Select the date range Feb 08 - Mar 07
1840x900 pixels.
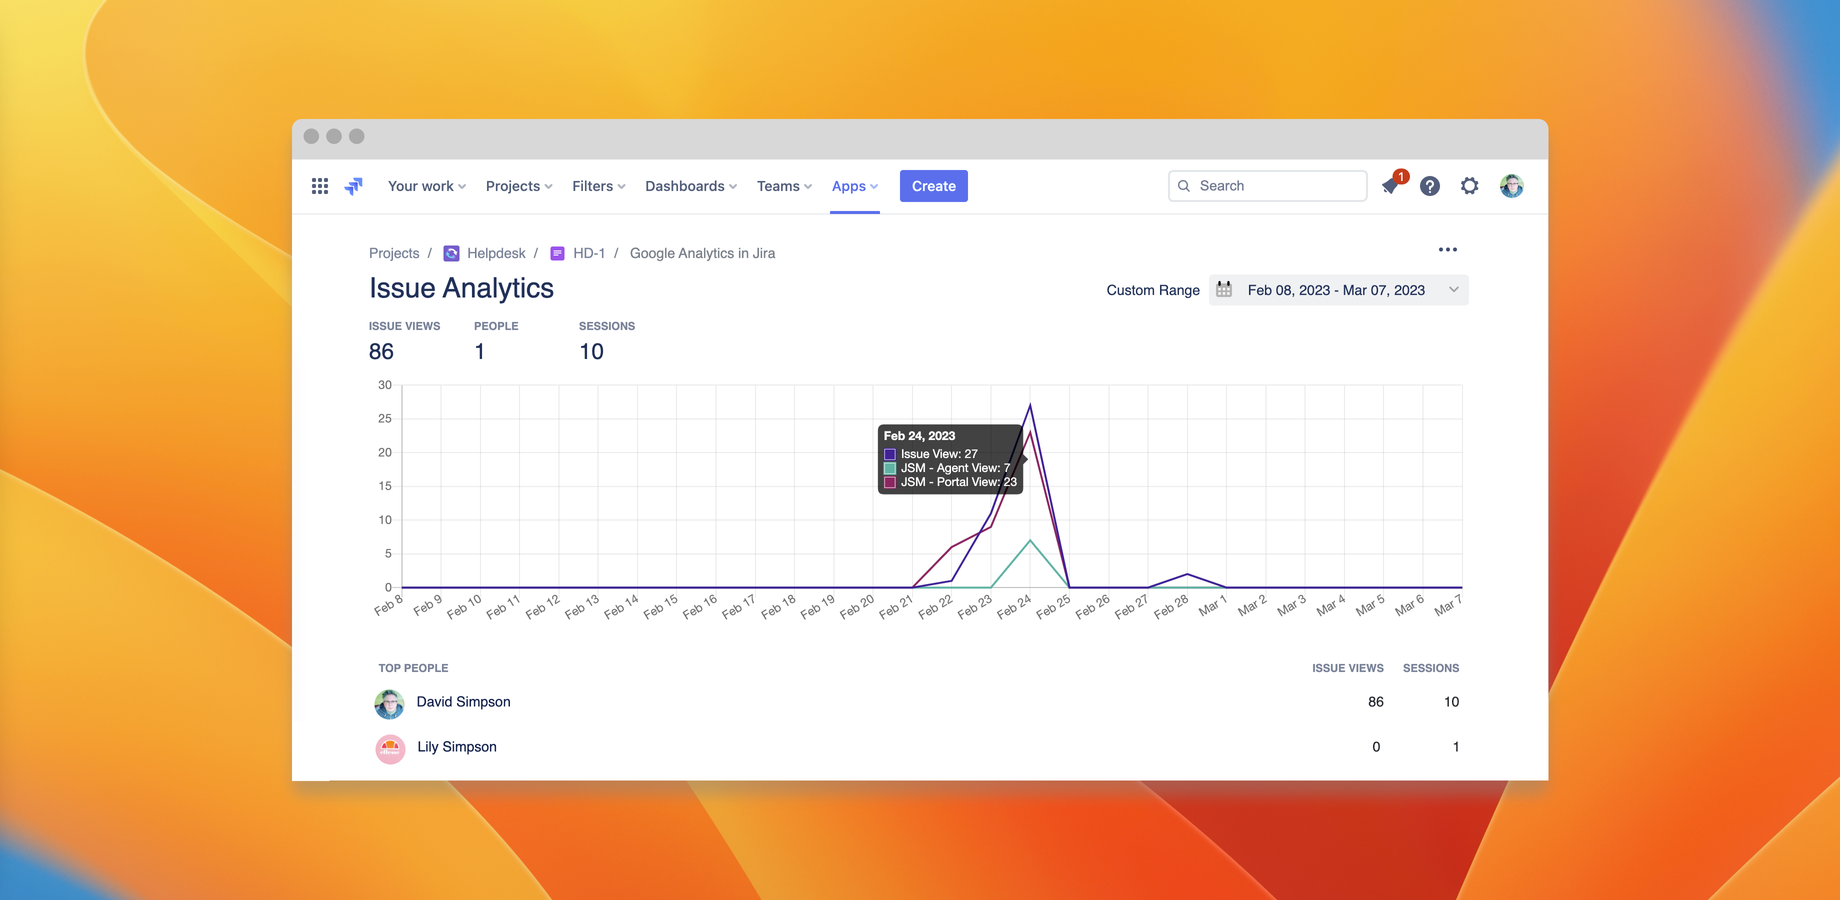1338,290
